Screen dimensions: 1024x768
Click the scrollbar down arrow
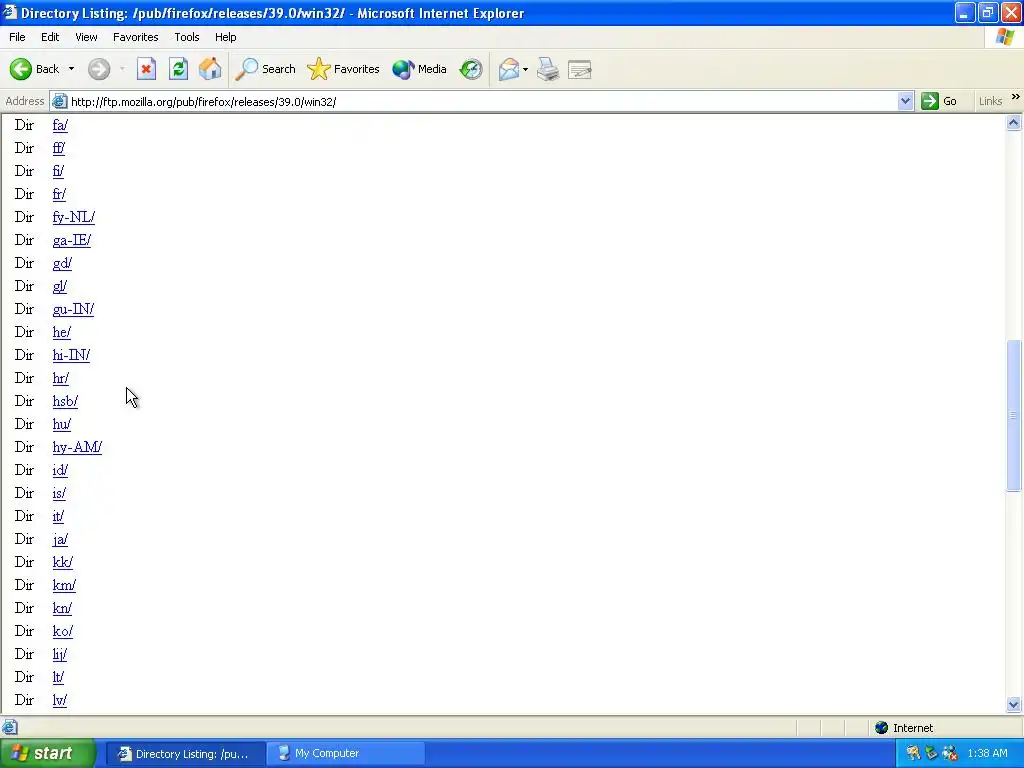coord(1014,704)
